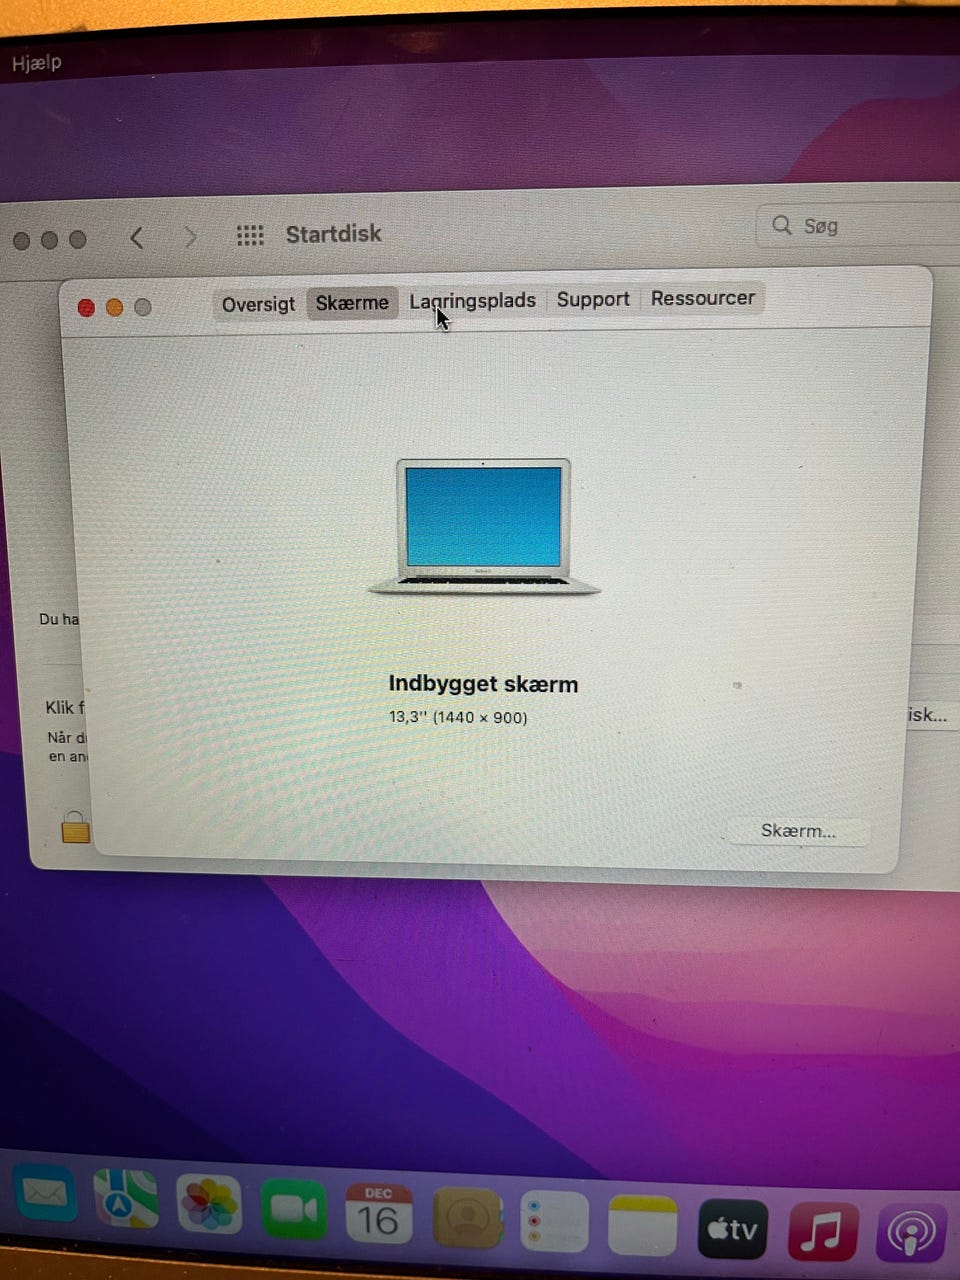Open the Calendar showing DEC 16
This screenshot has width=960, height=1280.
[x=379, y=1213]
